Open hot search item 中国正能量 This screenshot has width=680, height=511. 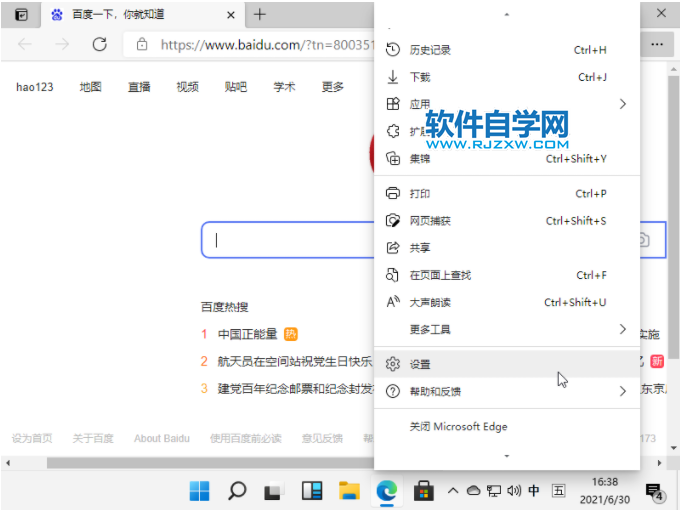247,334
